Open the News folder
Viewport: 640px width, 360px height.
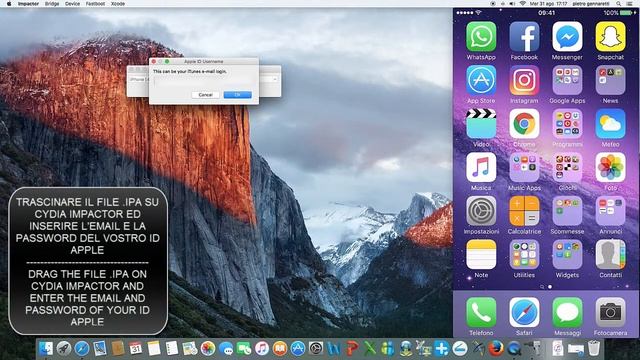(x=610, y=80)
